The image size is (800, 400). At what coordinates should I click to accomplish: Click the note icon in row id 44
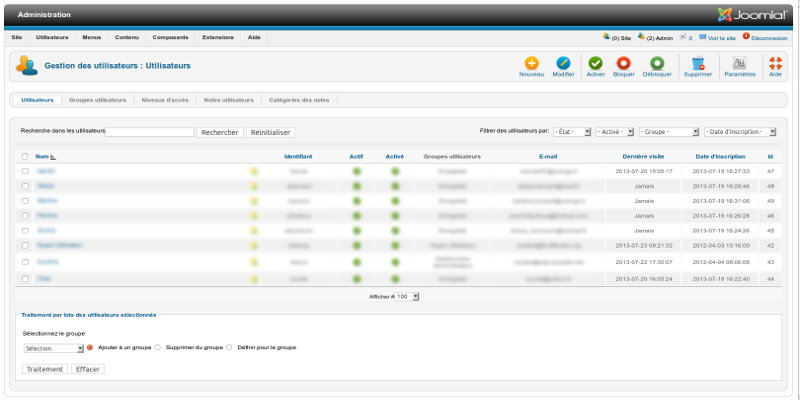254,279
